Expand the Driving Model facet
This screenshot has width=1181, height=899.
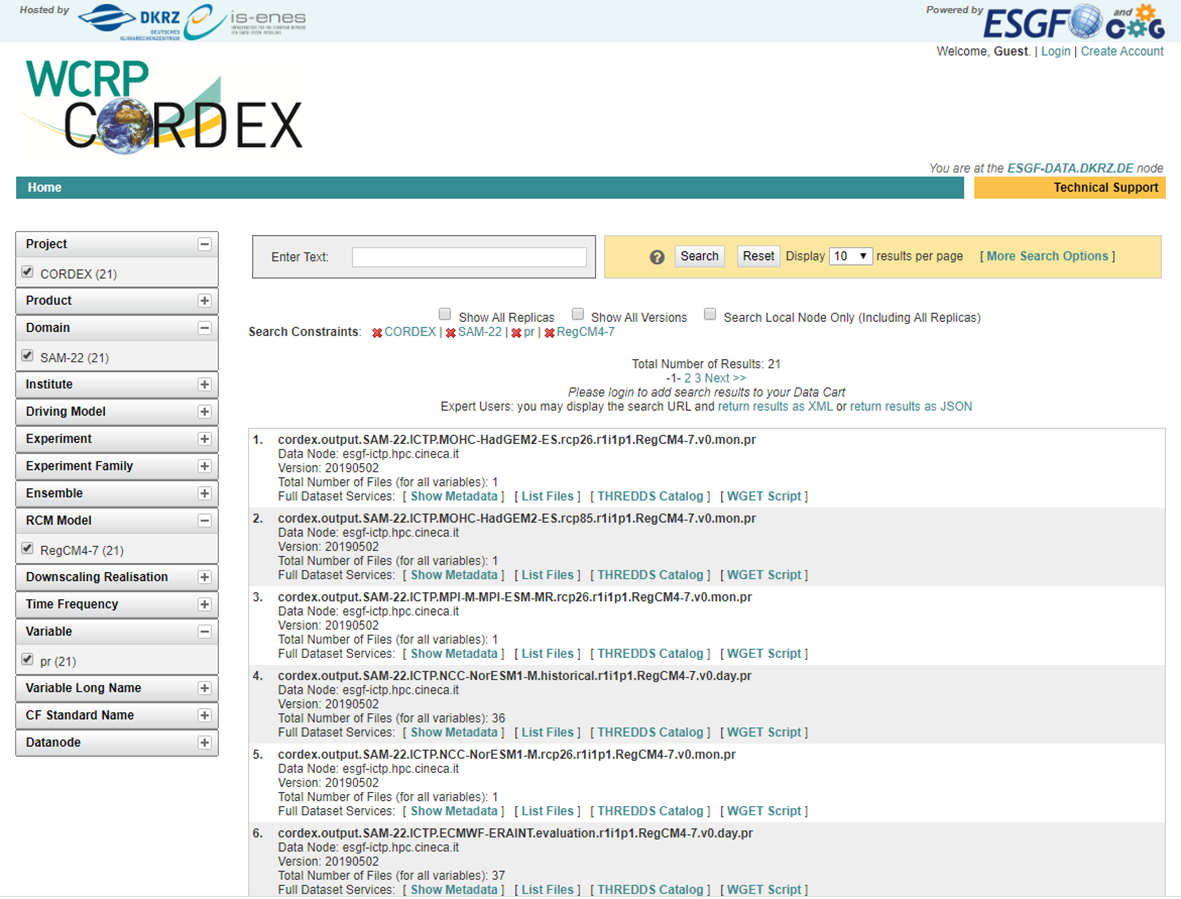point(204,411)
